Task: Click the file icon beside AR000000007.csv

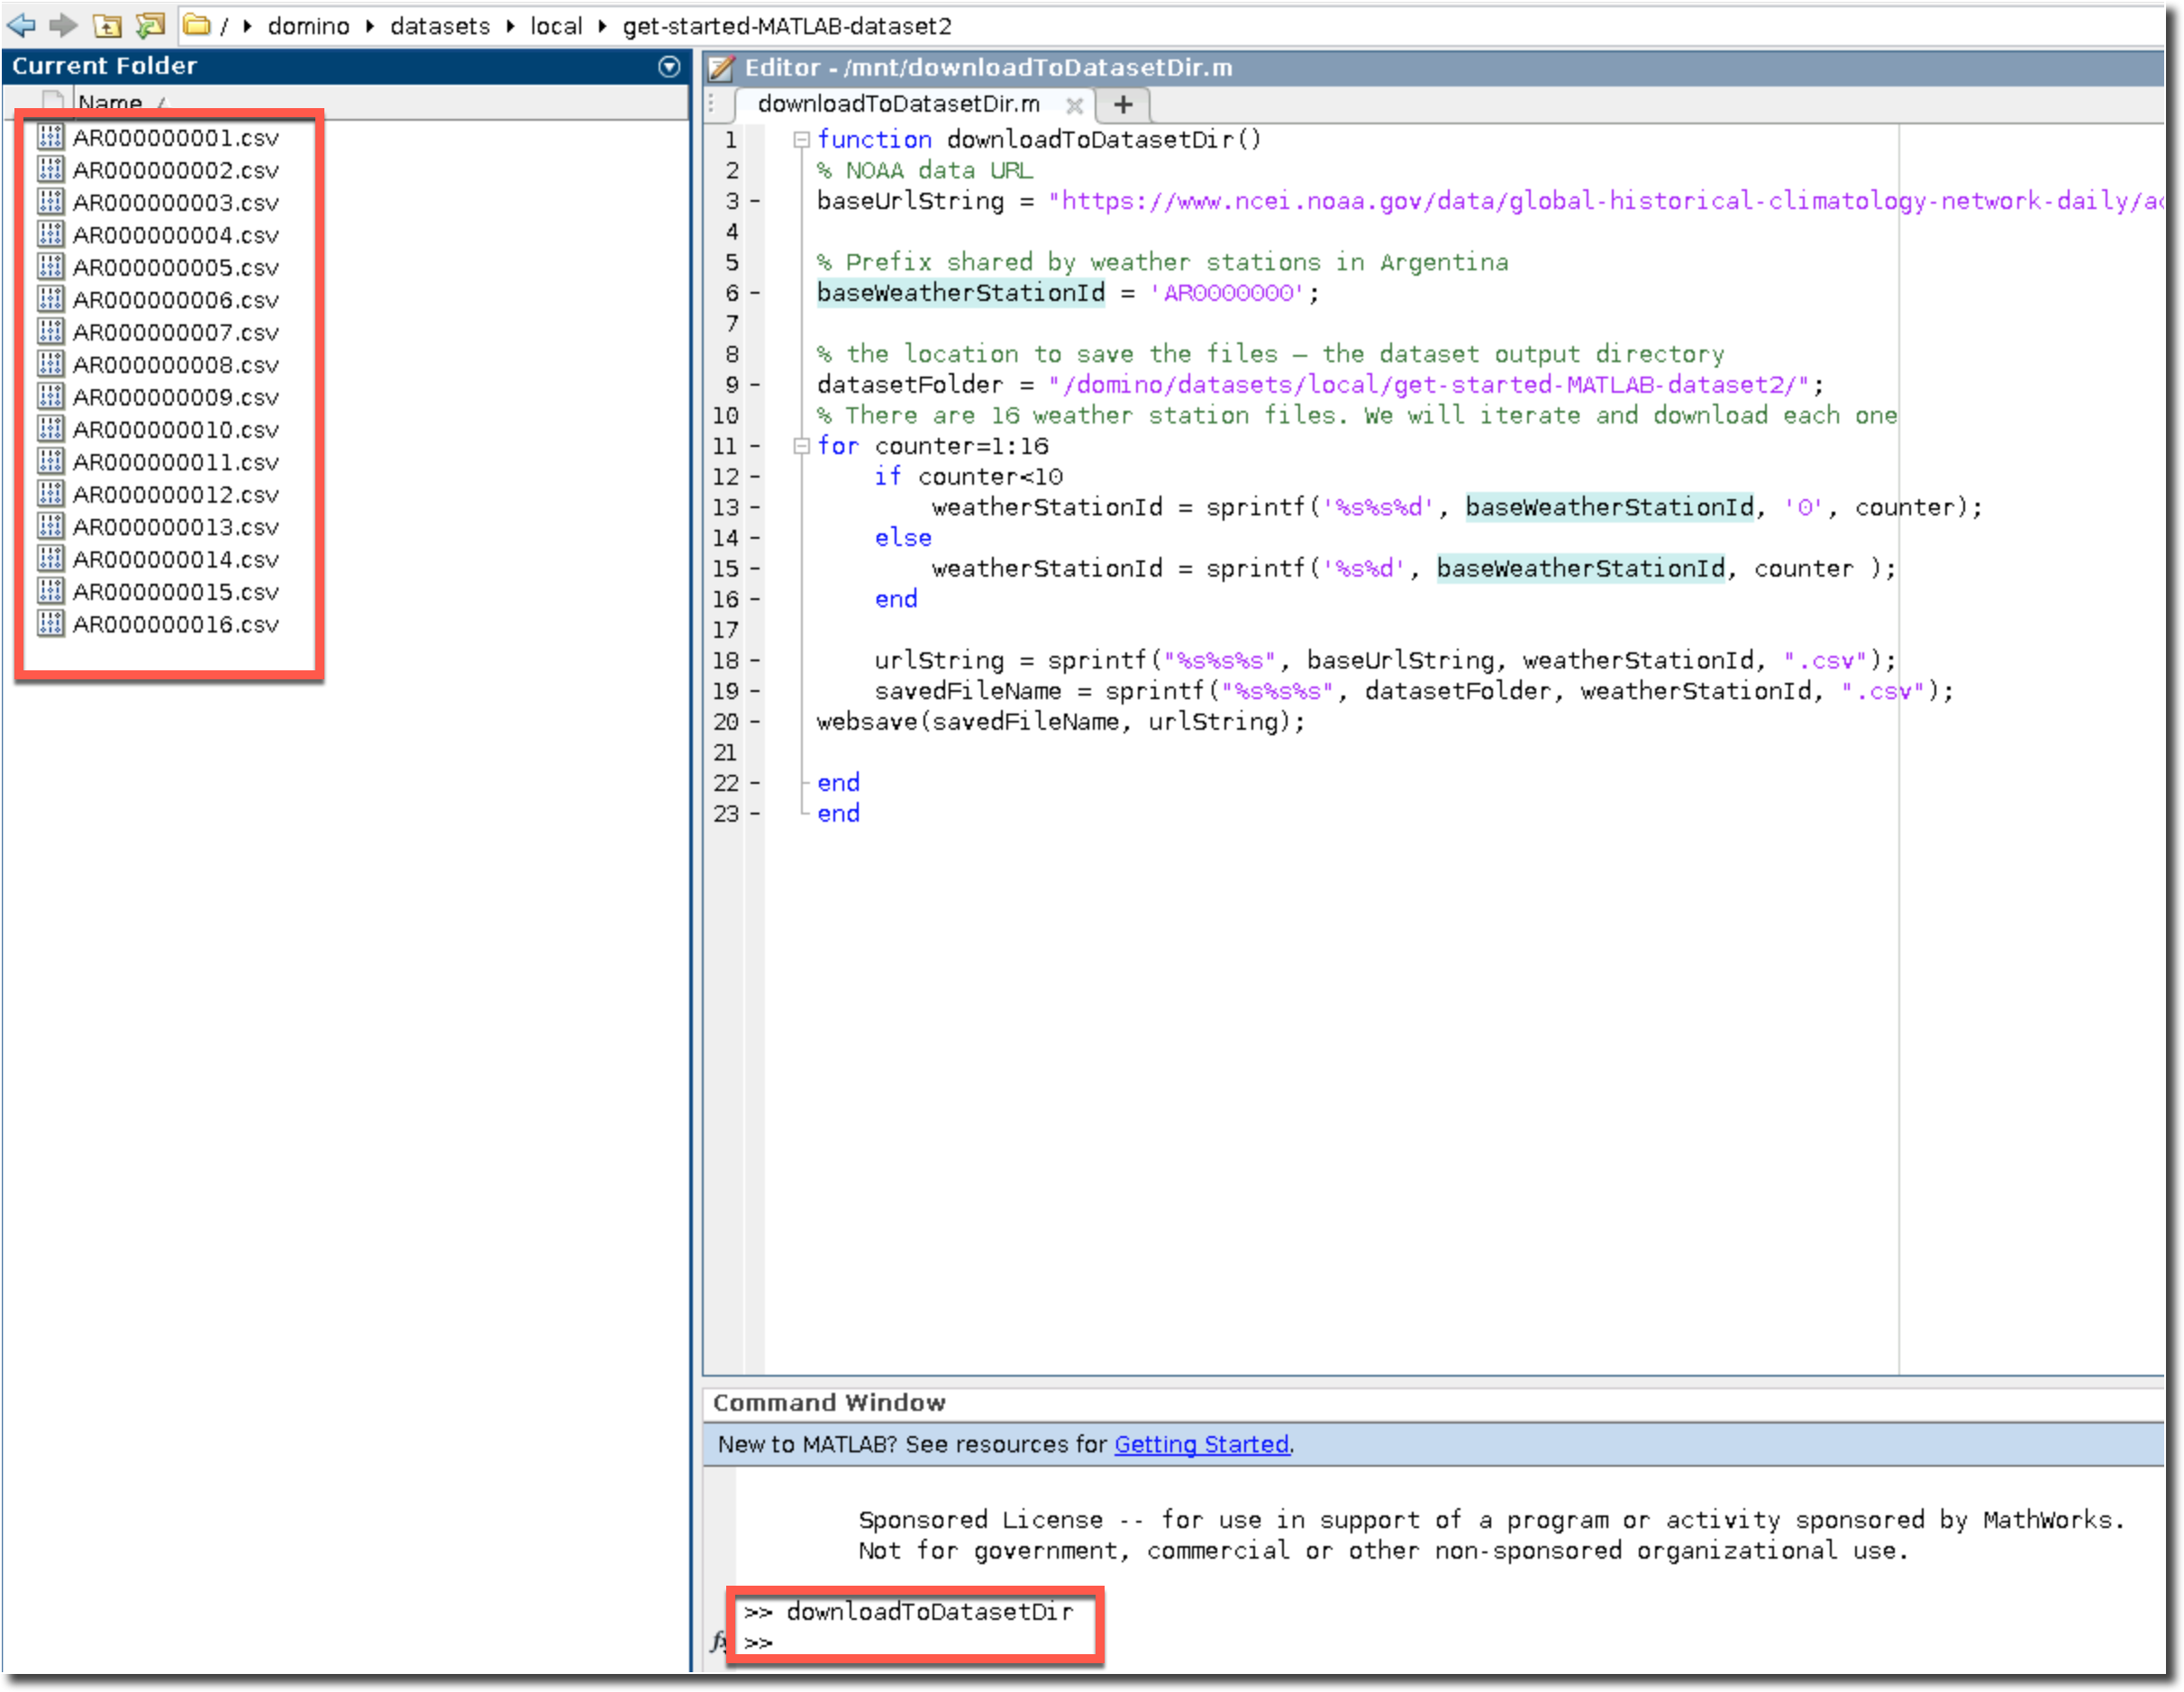Action: (x=50, y=331)
